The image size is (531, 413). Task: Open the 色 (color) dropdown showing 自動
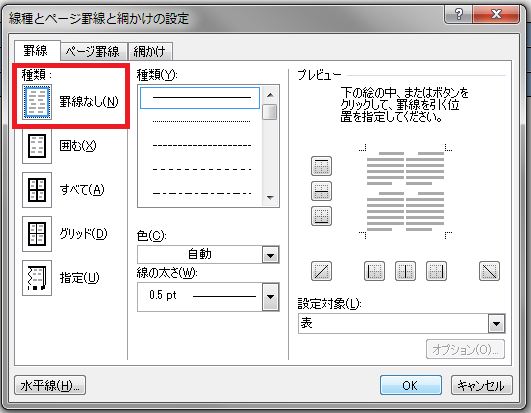(208, 254)
